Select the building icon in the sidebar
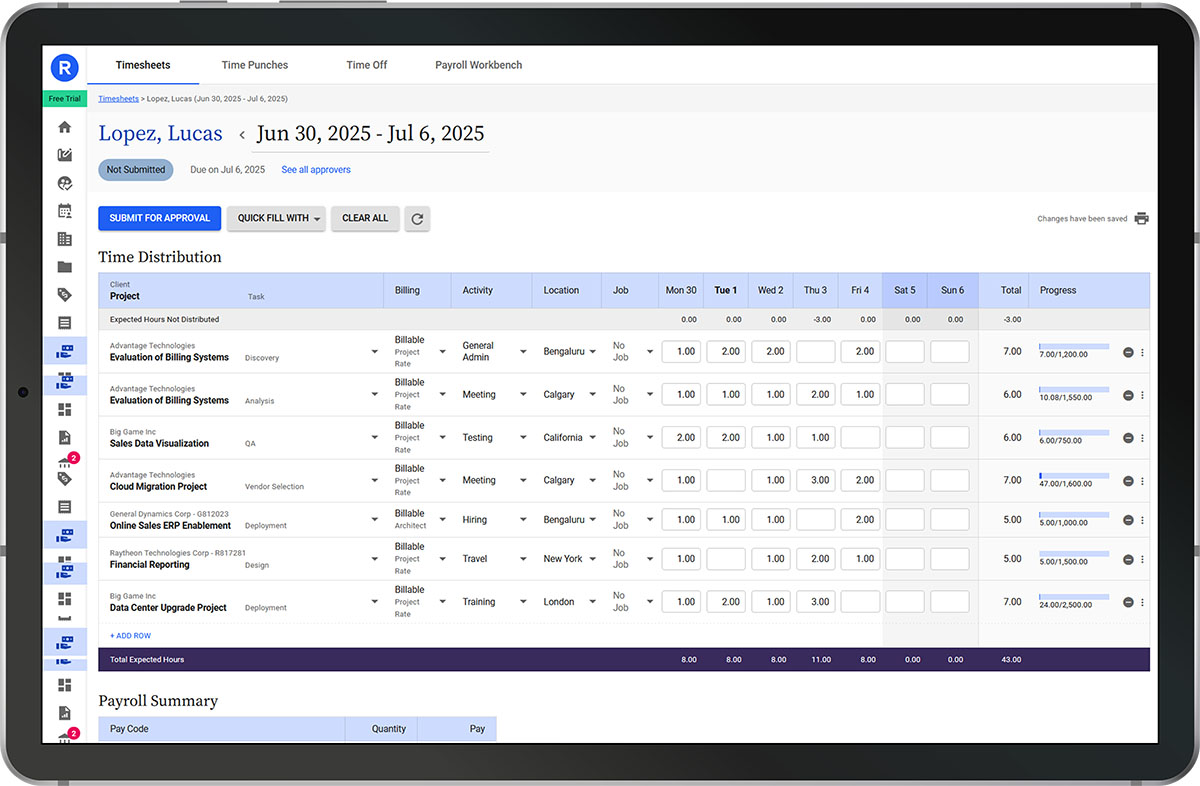1200x786 pixels. 64,239
